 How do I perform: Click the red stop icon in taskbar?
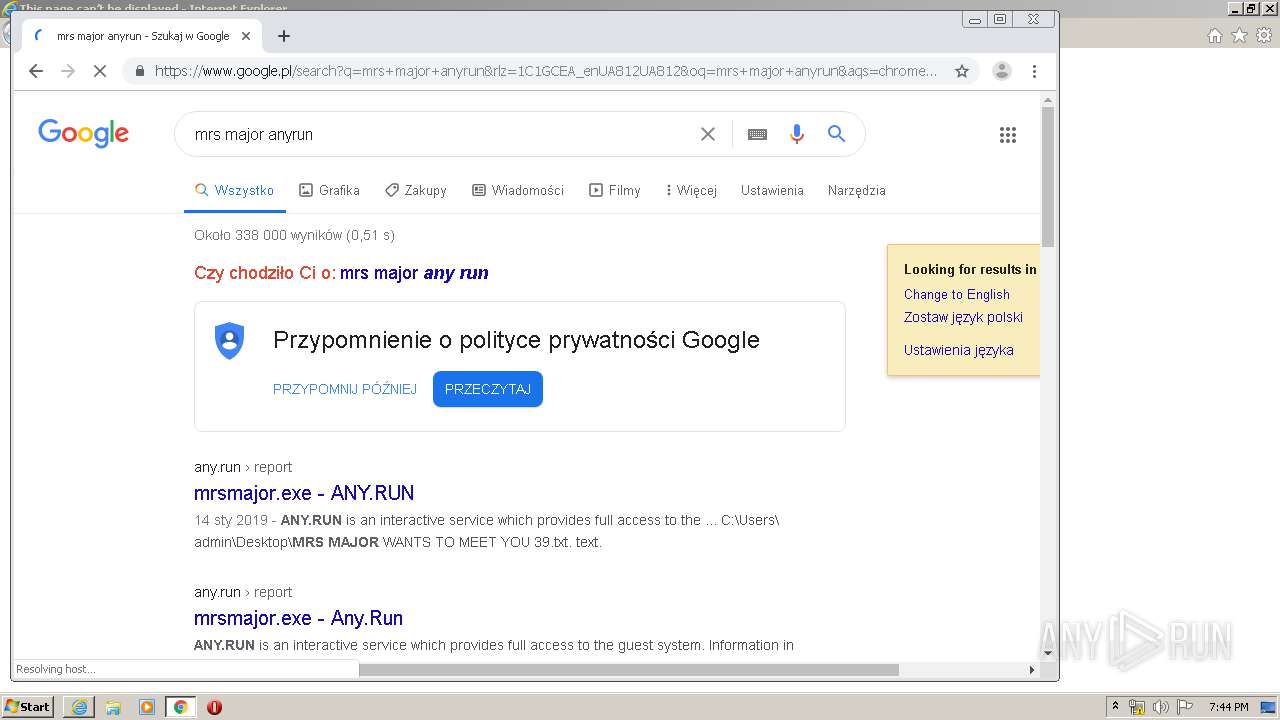214,707
